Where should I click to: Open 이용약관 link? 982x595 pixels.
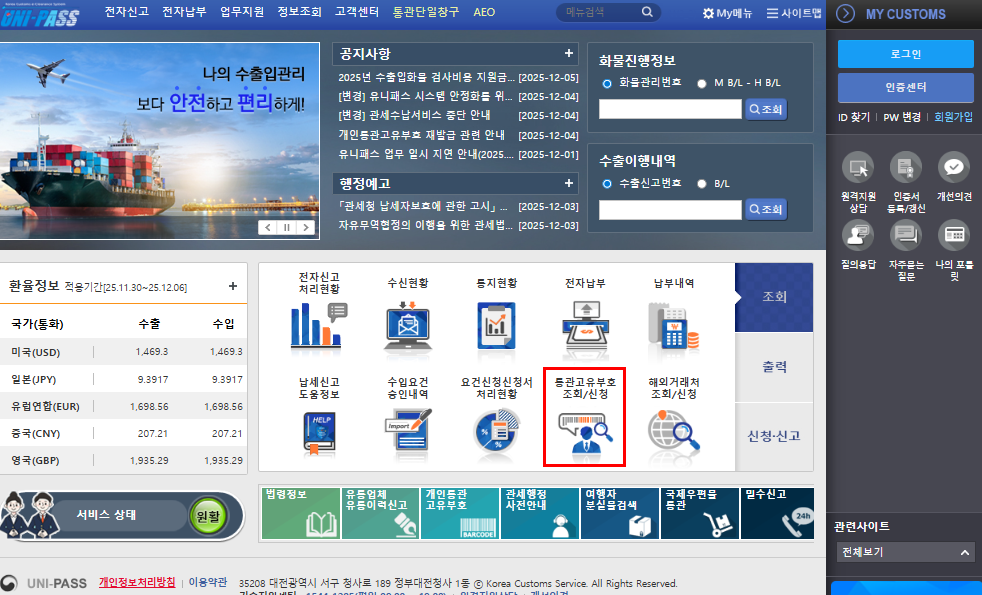click(x=208, y=582)
